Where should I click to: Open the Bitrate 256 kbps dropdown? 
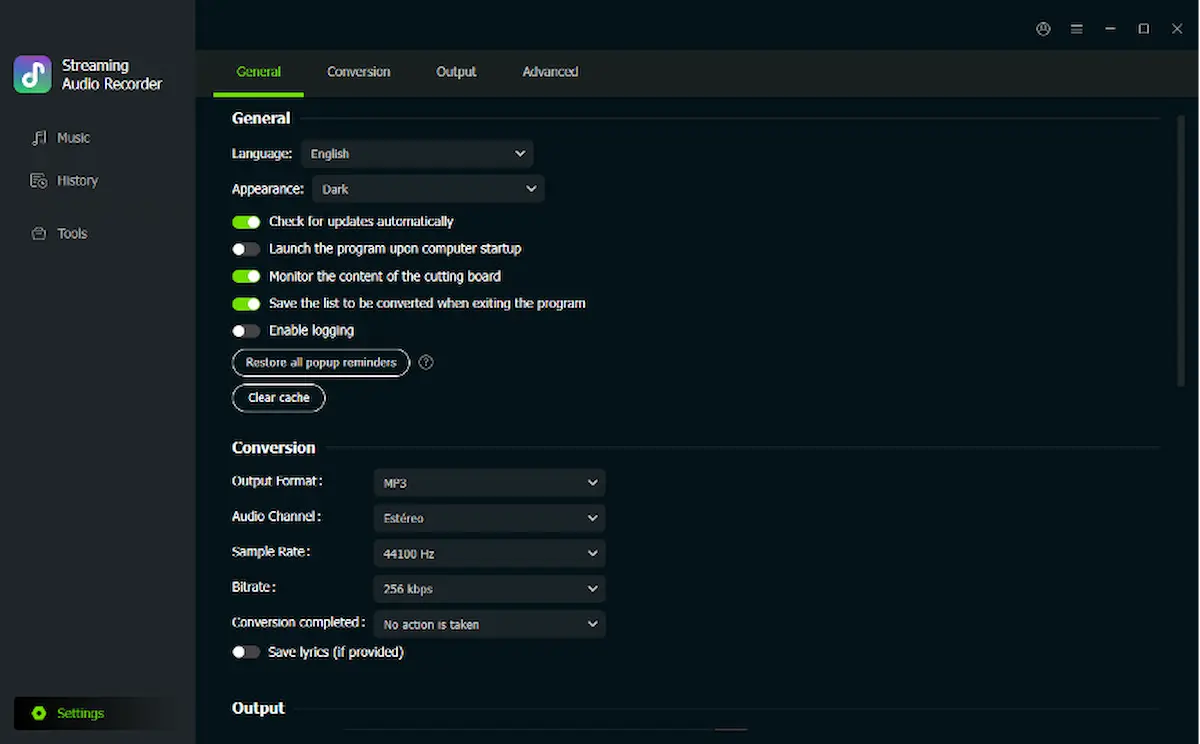coord(489,589)
